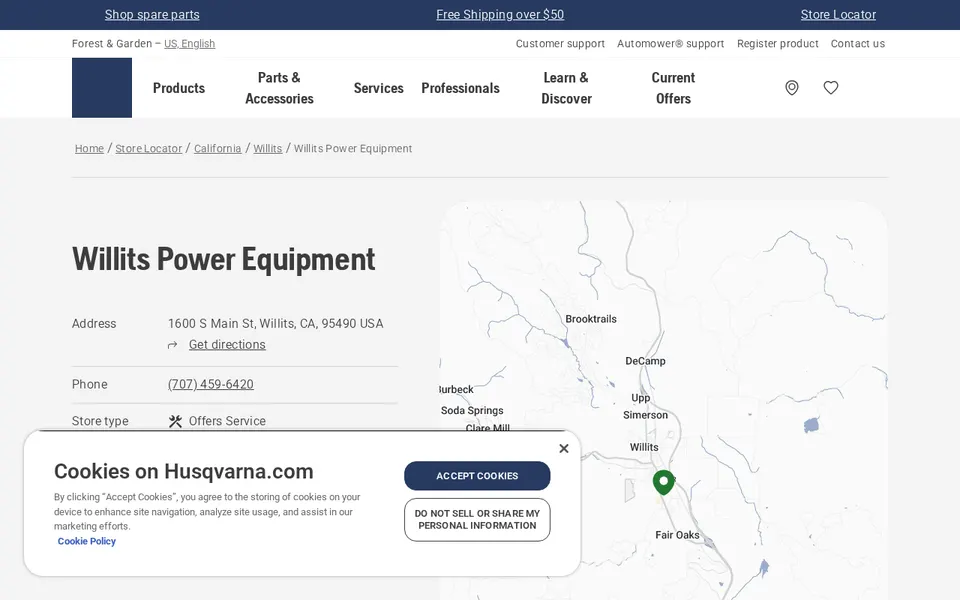Click the Get directions arrow icon
Screen dimensions: 960x600
click(x=173, y=345)
